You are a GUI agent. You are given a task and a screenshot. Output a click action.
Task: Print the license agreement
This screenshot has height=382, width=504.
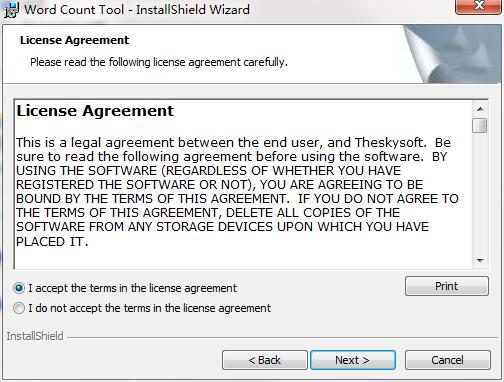[447, 286]
